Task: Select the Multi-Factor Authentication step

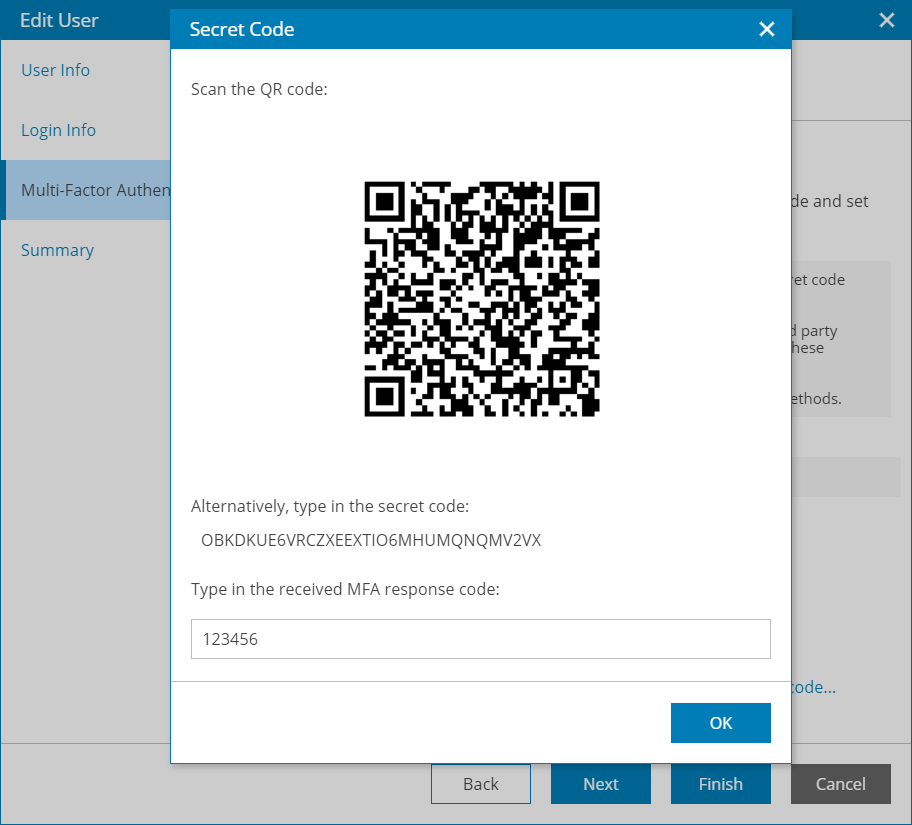Action: click(88, 190)
